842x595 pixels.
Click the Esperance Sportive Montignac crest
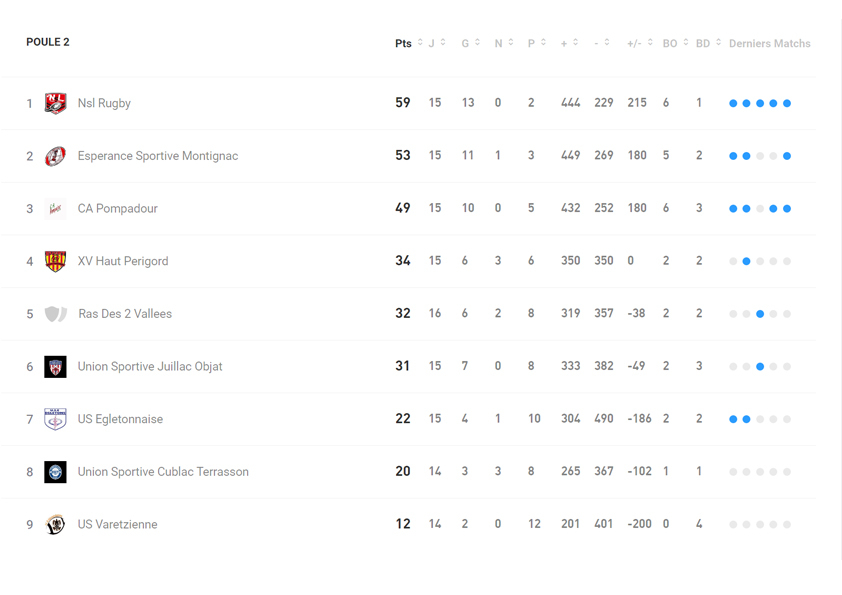[56, 156]
